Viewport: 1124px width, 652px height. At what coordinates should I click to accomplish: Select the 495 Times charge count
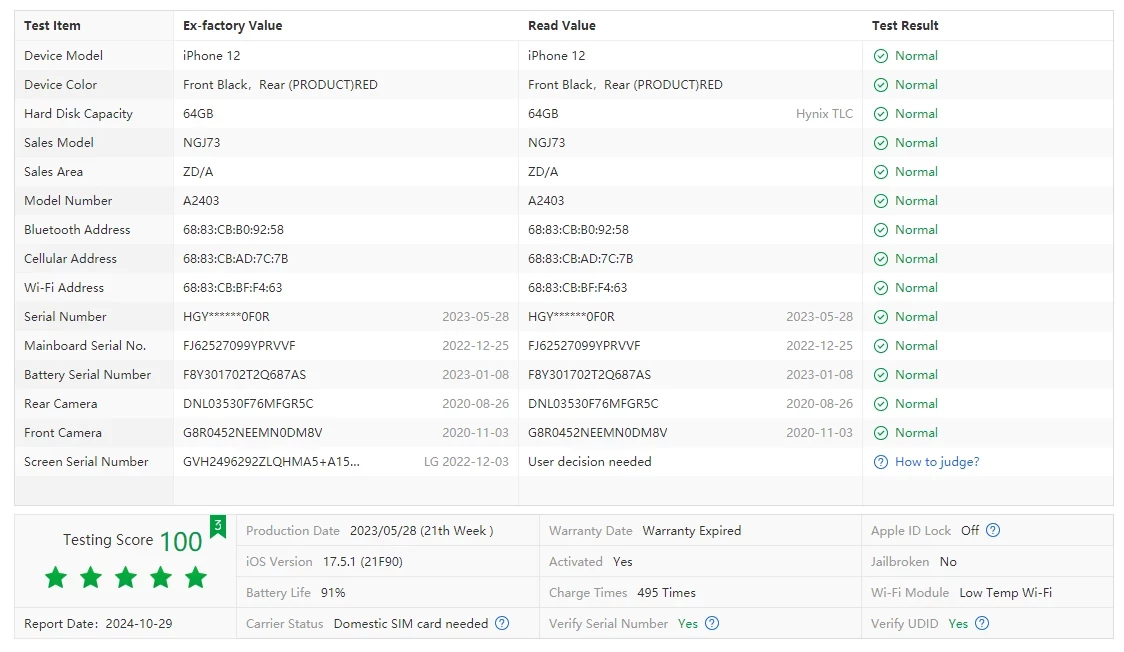point(667,593)
